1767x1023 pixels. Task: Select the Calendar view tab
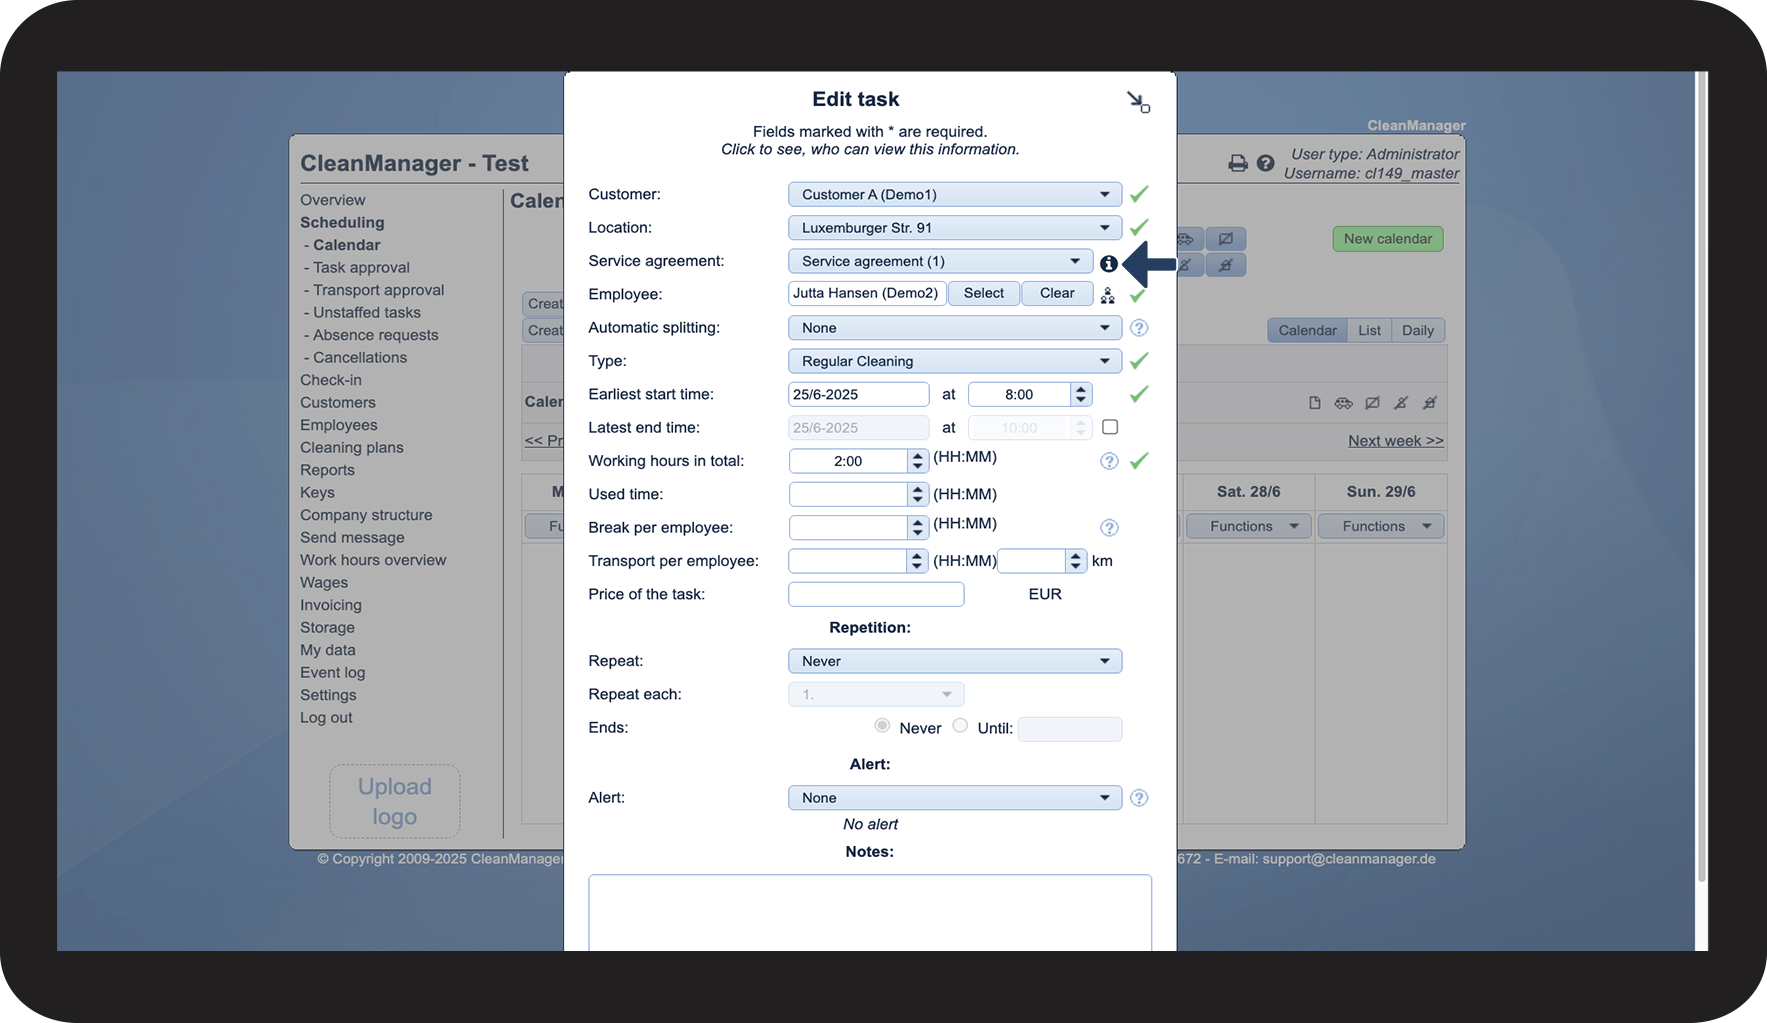[1307, 331]
